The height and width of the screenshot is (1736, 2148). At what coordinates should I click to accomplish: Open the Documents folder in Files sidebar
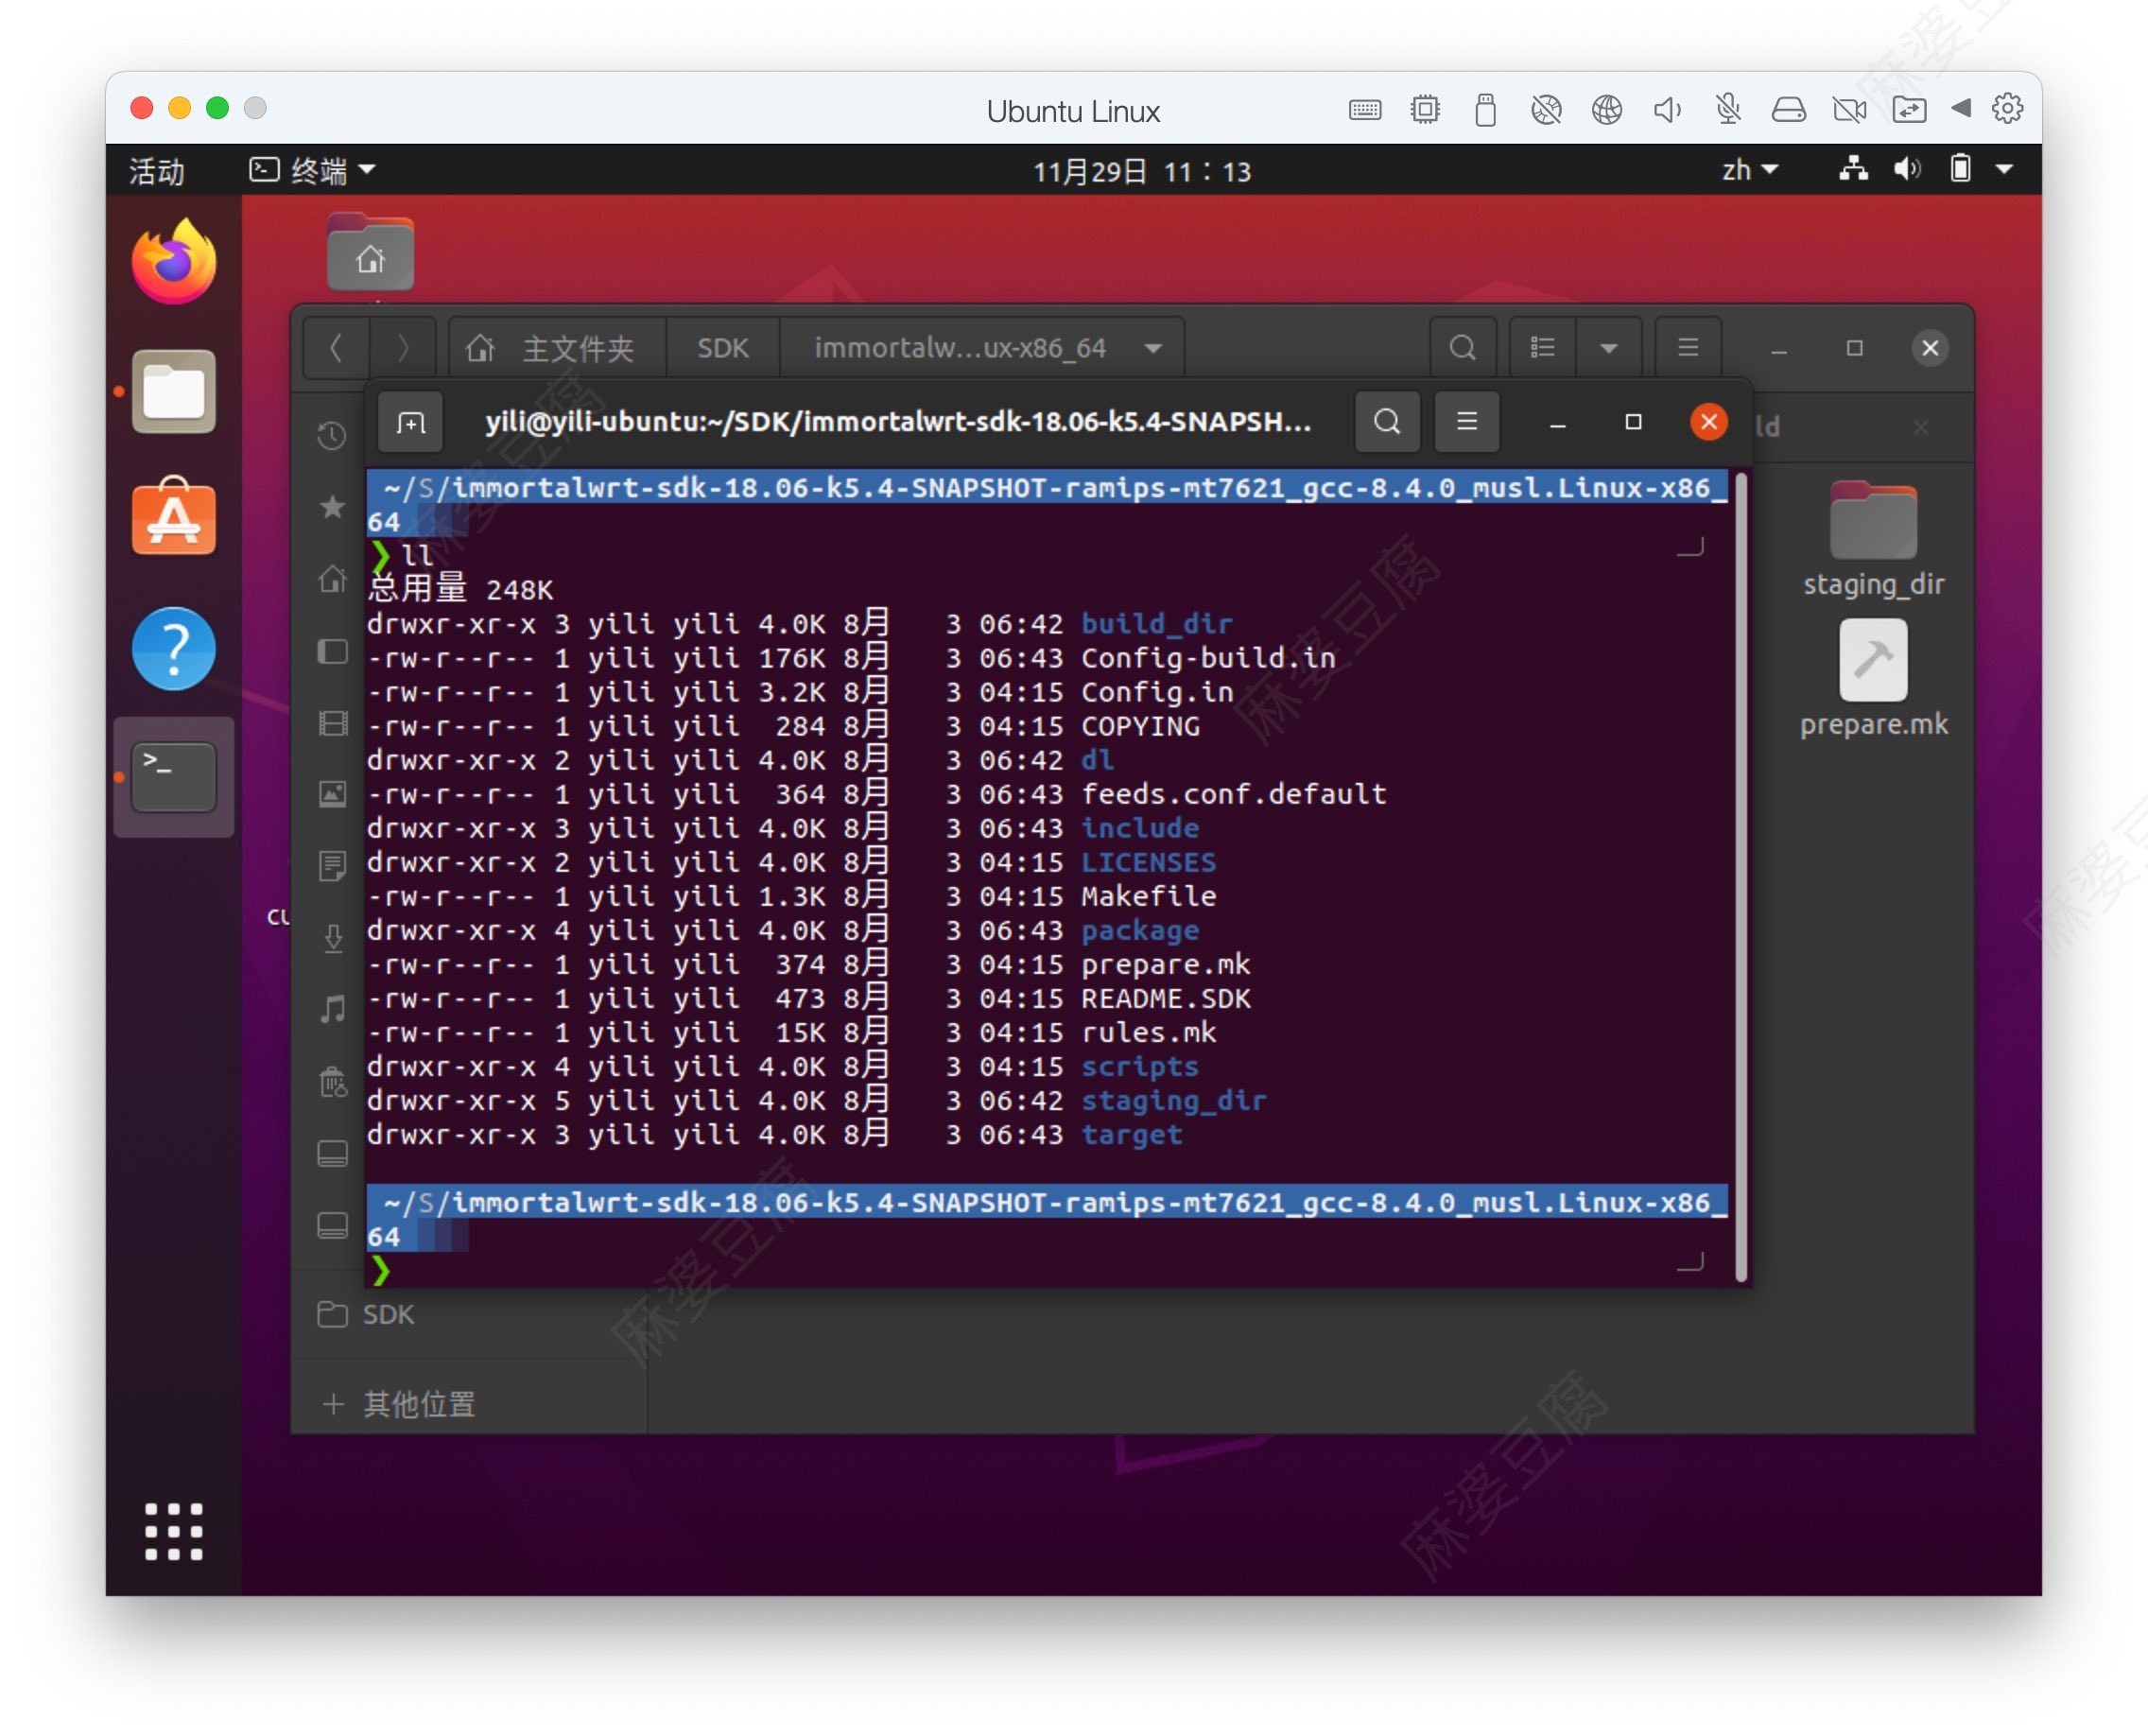[332, 865]
